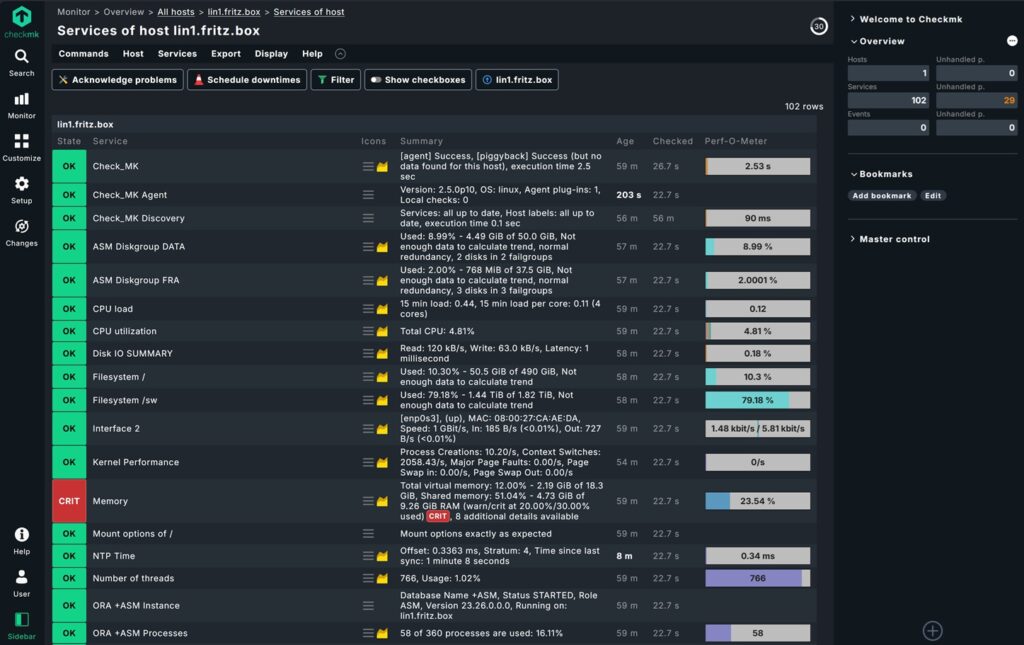Open graph icon for CPU load
This screenshot has height=645, width=1024.
tap(382, 309)
